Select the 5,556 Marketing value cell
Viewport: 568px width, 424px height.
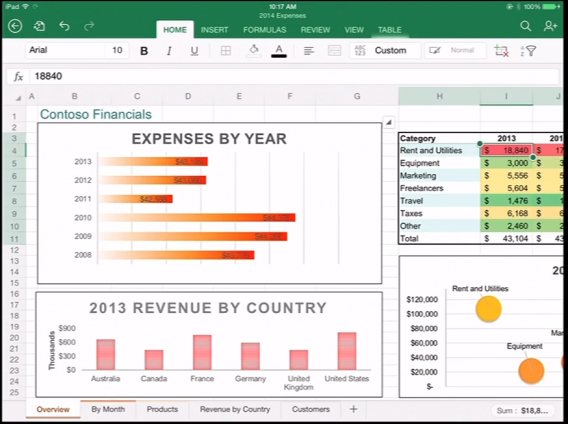click(506, 176)
